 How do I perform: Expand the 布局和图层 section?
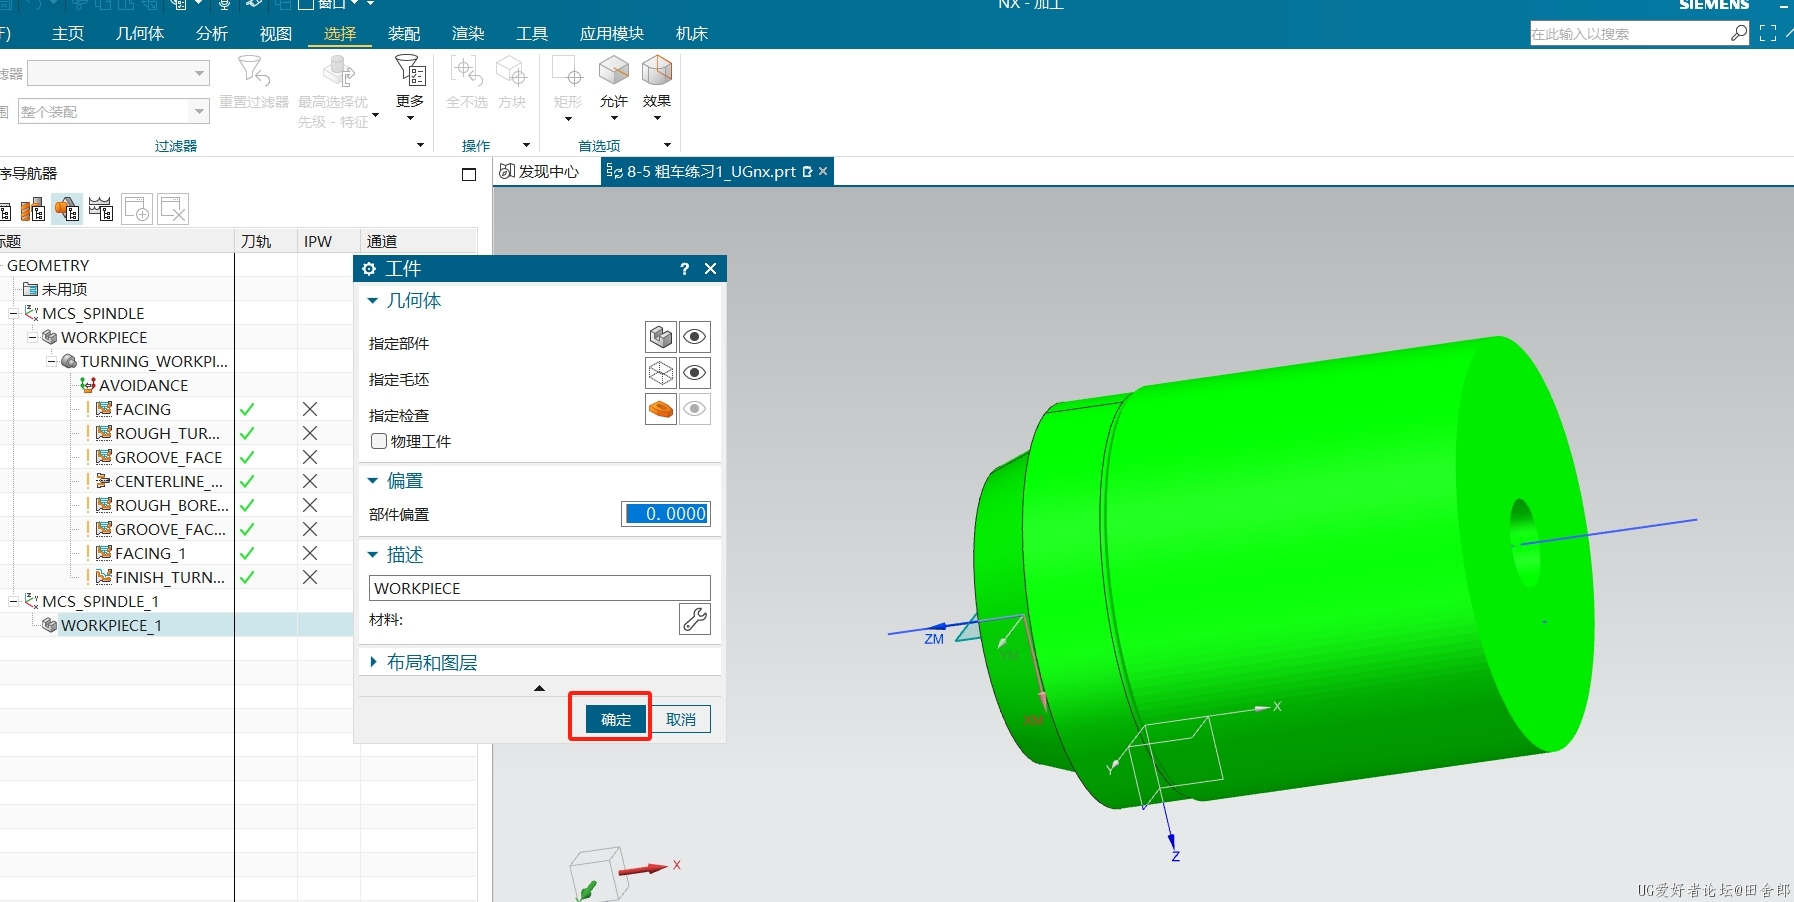pyautogui.click(x=373, y=662)
